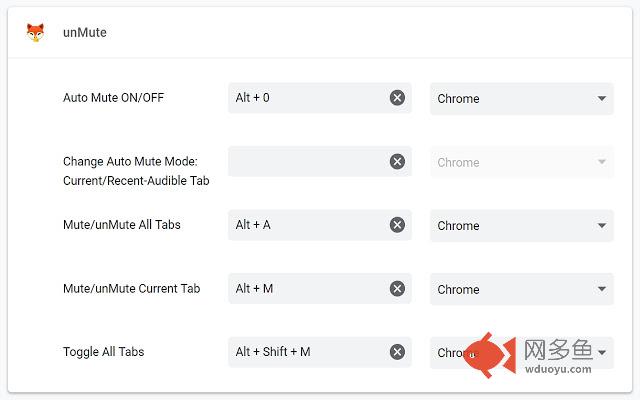Open disabled scope dropdown for Auto Mute Mode

[521, 162]
